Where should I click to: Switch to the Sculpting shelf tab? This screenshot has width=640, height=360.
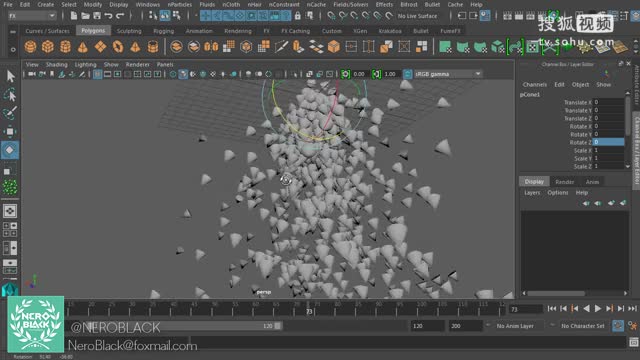(129, 31)
